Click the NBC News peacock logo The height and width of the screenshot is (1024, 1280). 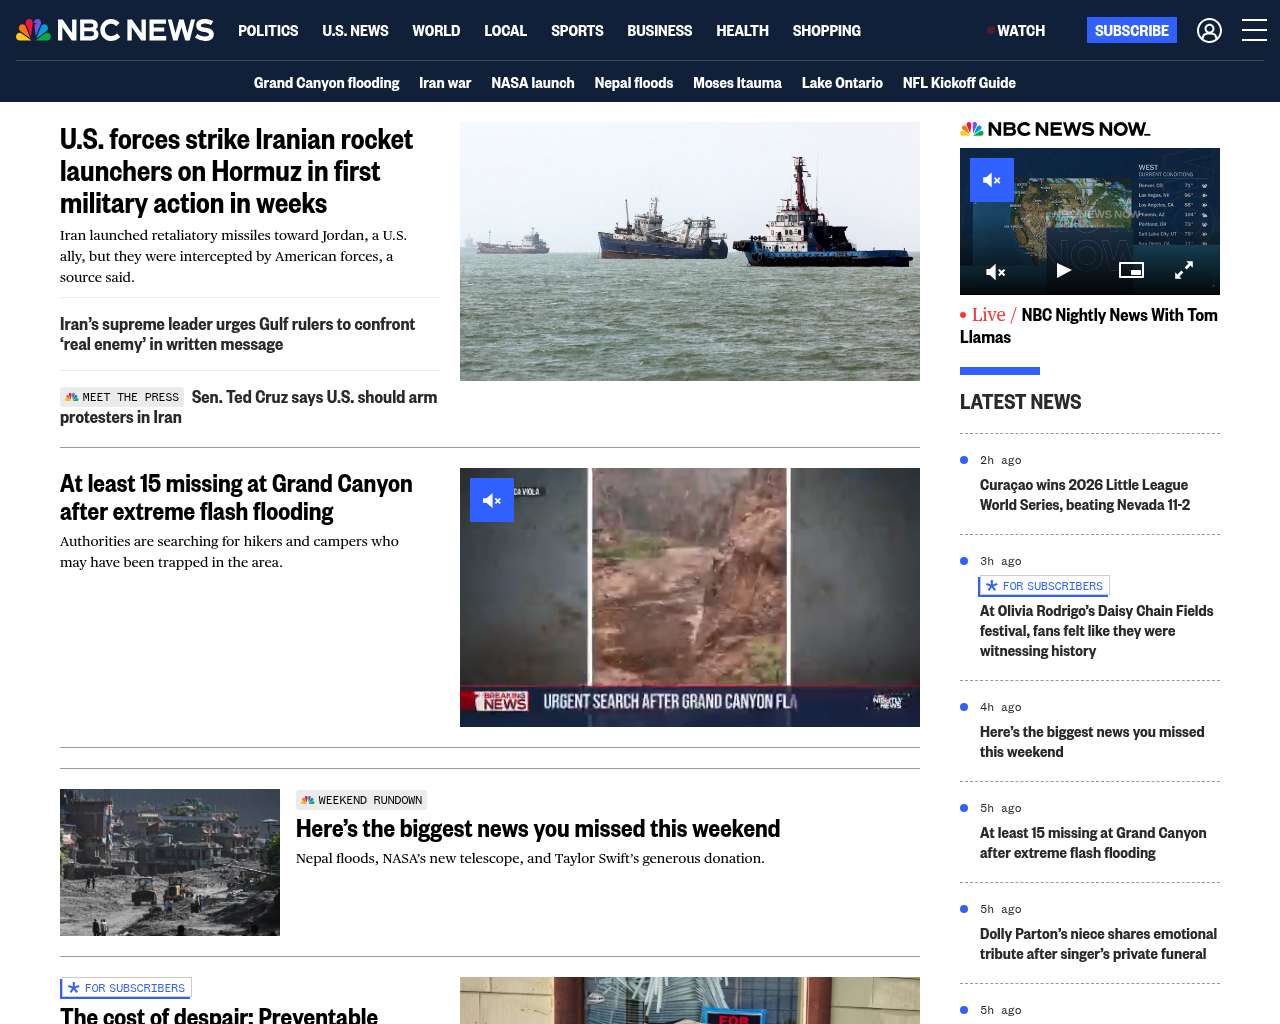click(x=115, y=30)
